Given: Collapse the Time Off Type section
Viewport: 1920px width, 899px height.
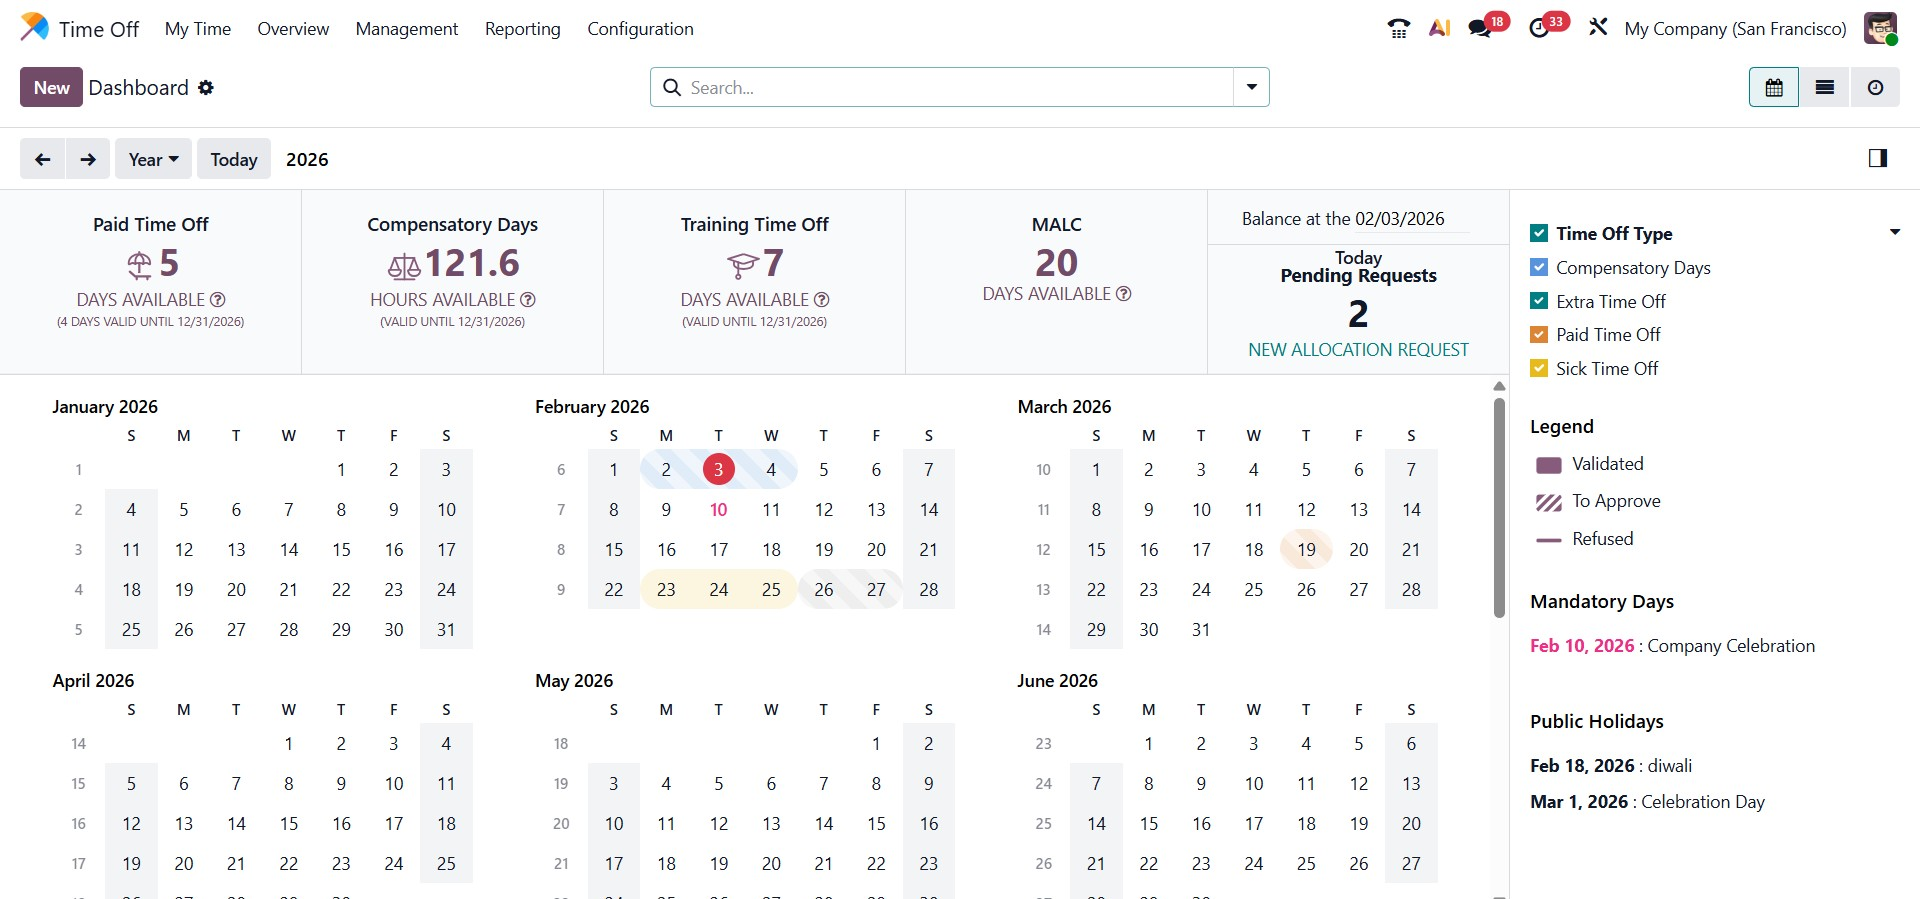Looking at the screenshot, I should pyautogui.click(x=1894, y=233).
